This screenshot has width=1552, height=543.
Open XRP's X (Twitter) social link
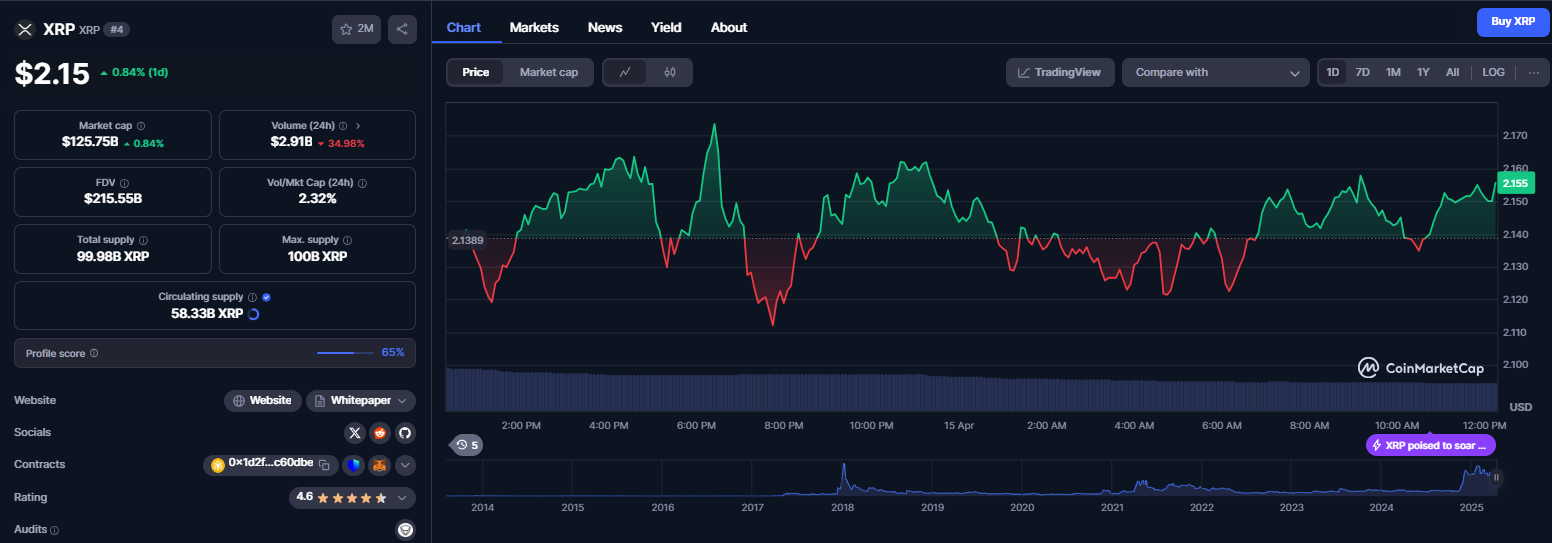point(354,433)
